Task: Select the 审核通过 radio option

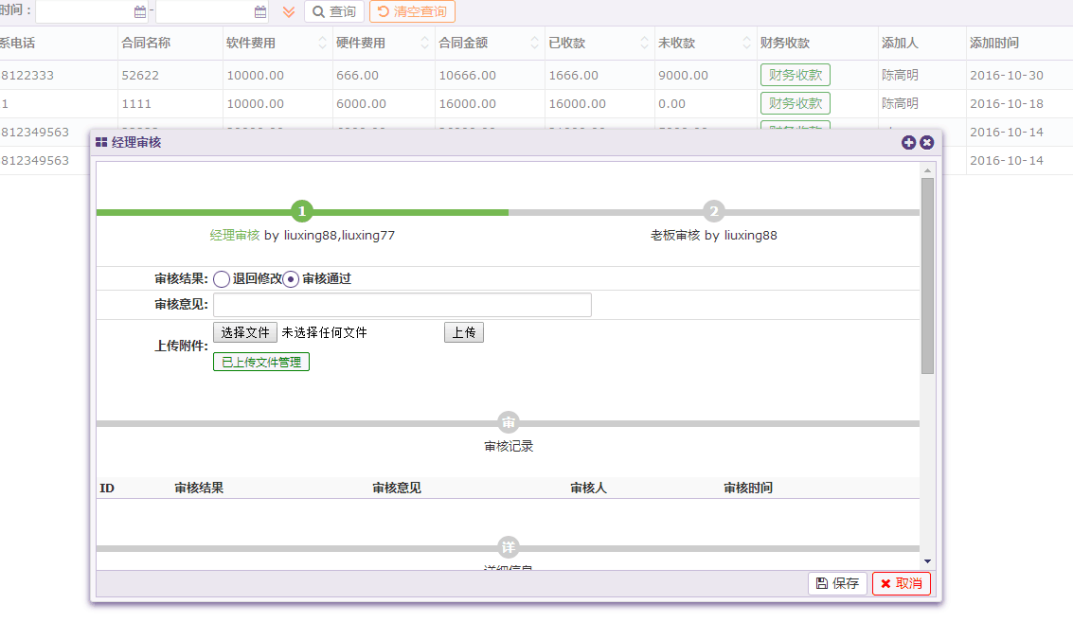Action: coord(291,279)
